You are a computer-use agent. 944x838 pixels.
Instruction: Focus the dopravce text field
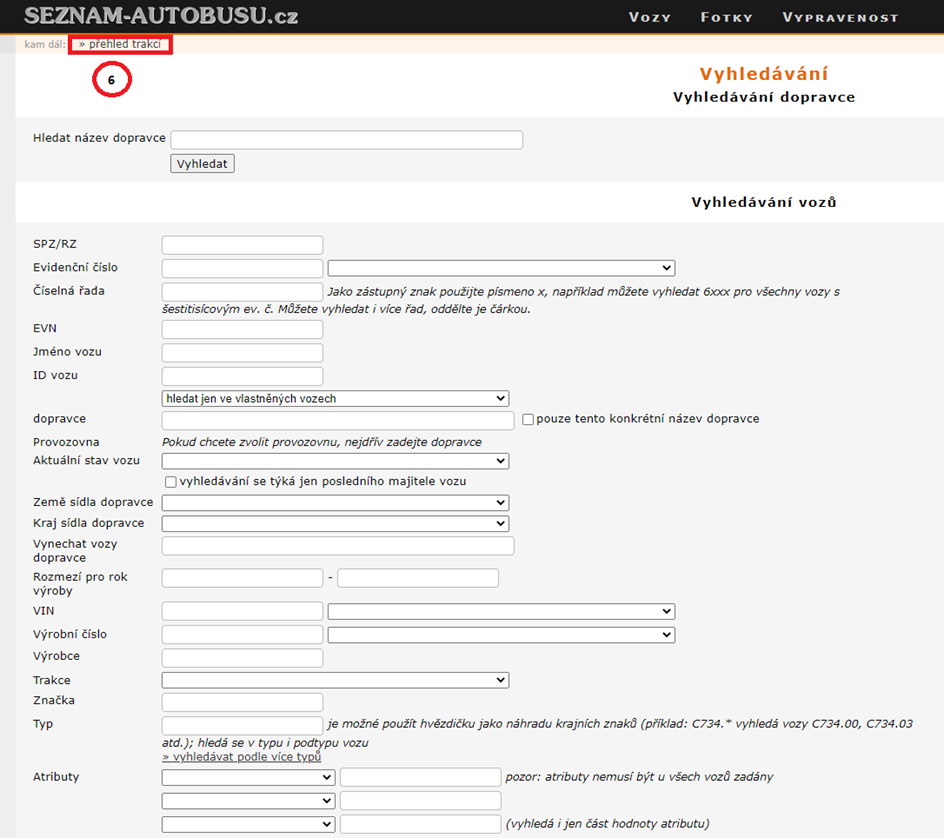pyautogui.click(x=338, y=420)
